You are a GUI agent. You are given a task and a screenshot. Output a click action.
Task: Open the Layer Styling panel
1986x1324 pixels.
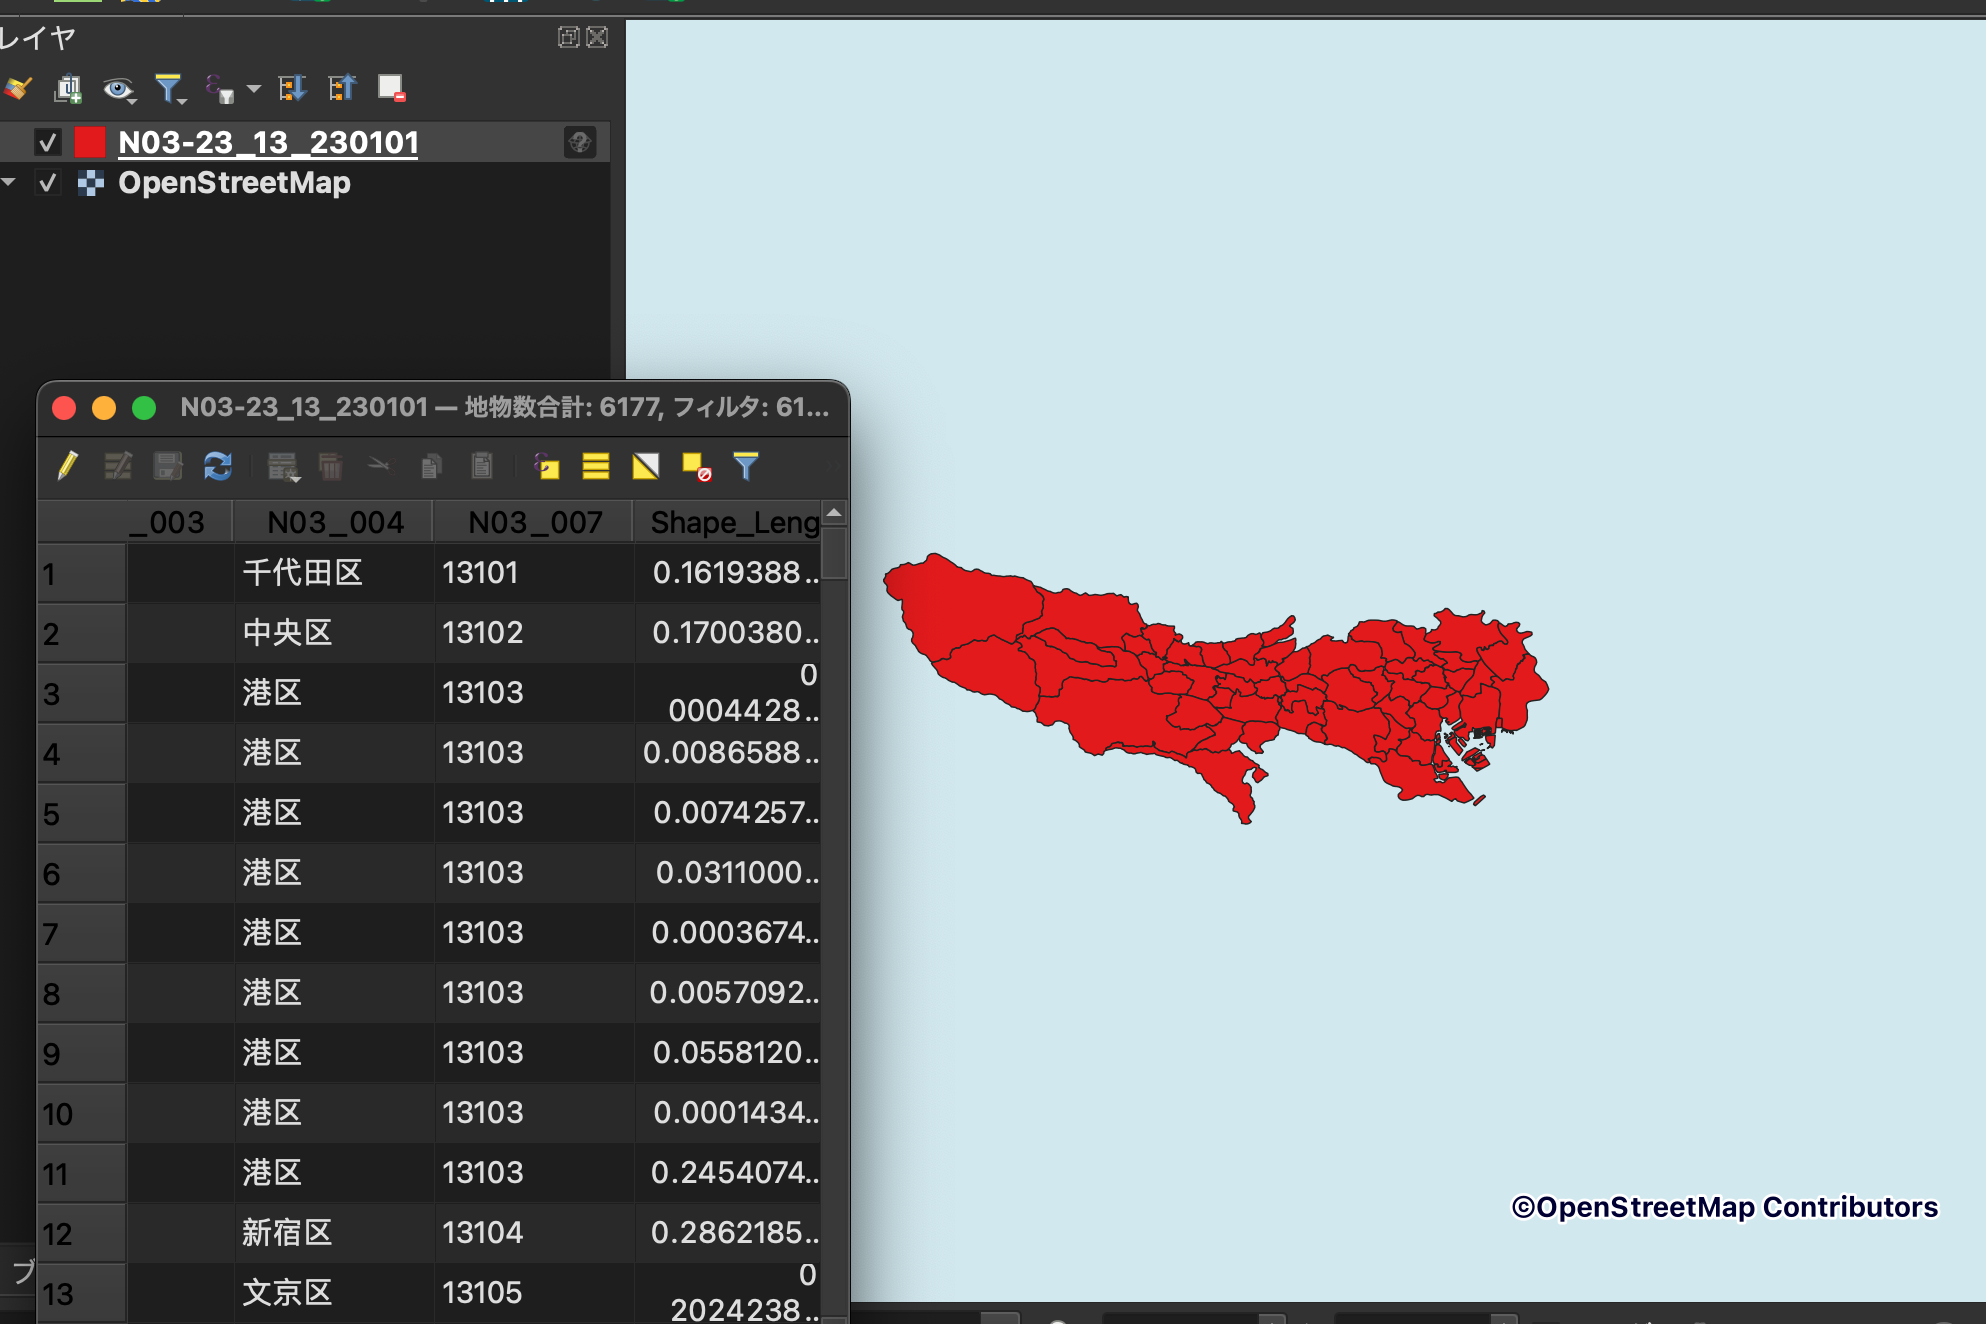[x=17, y=88]
